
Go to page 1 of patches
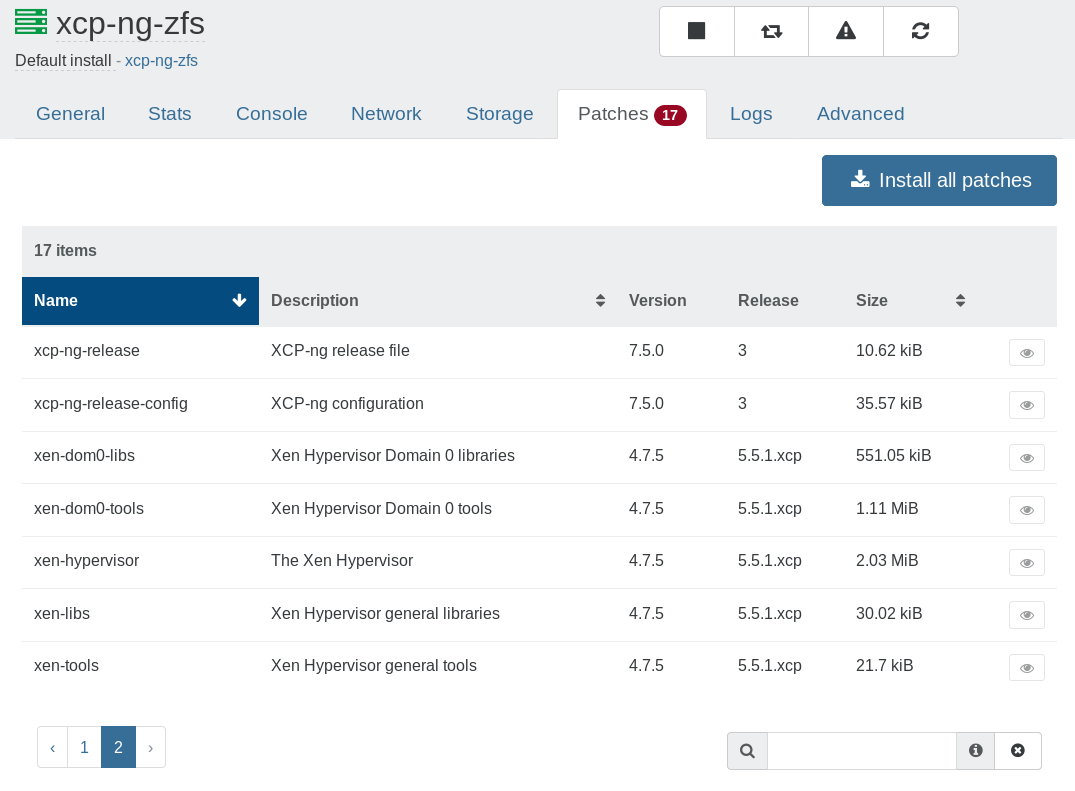pyautogui.click(x=84, y=747)
